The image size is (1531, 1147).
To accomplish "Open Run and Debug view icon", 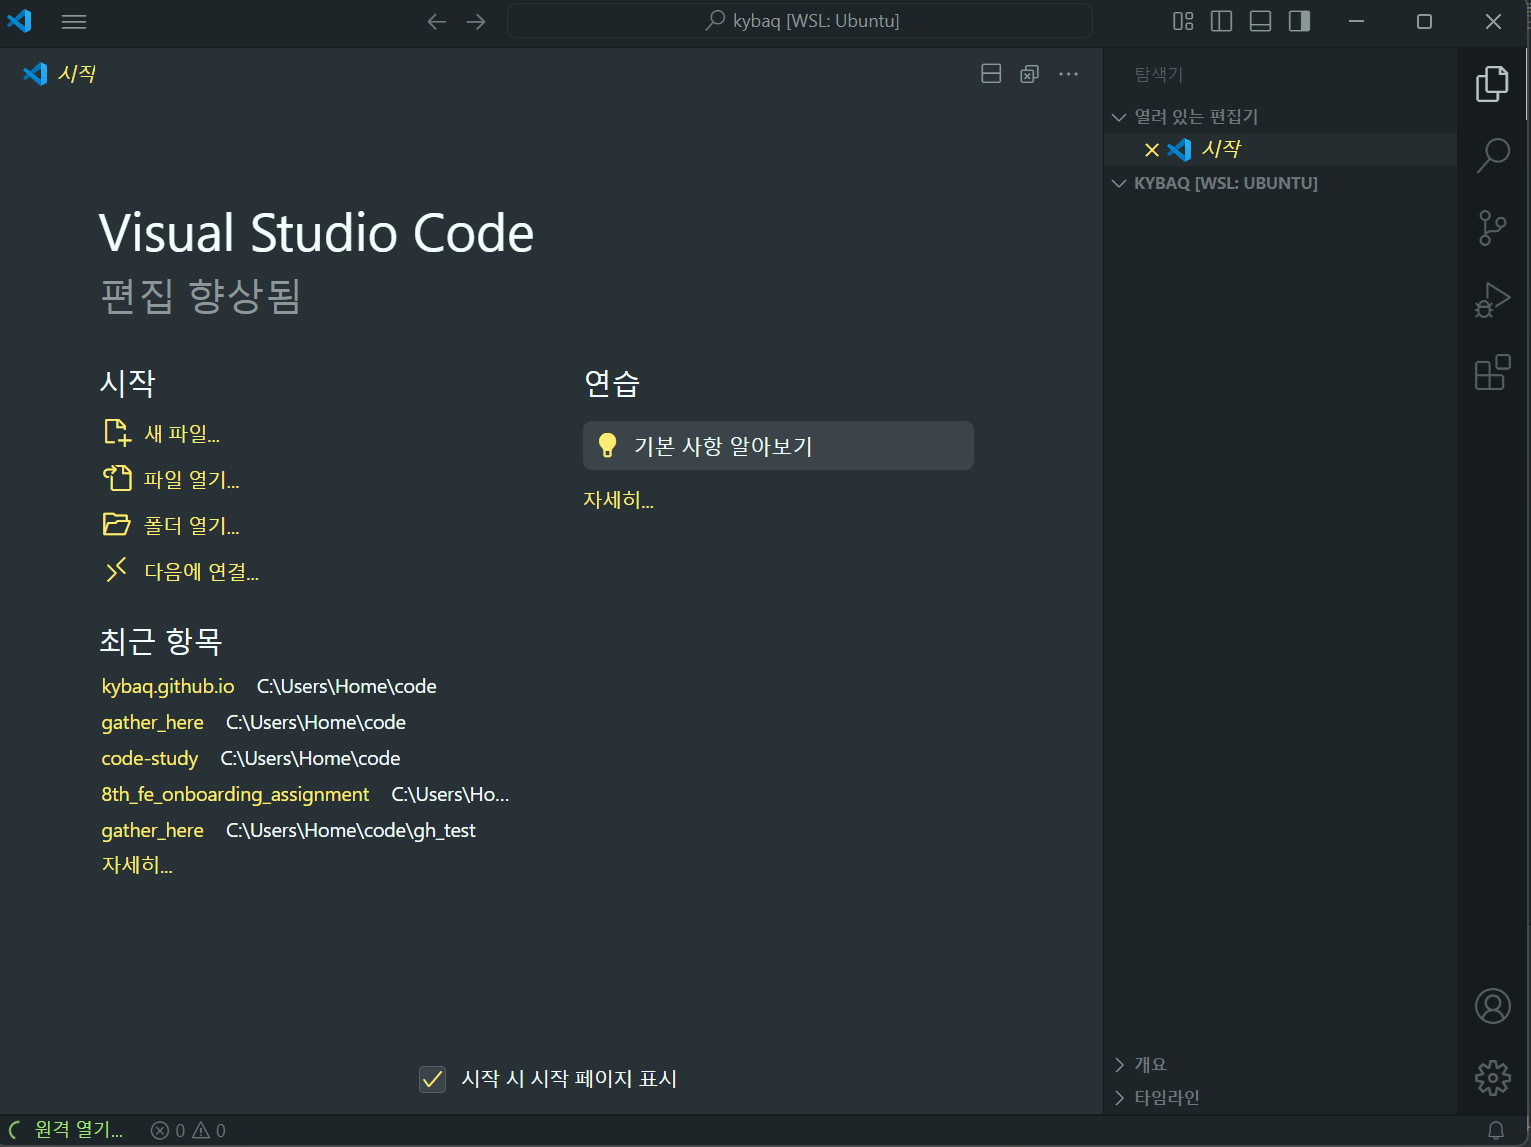I will click(x=1492, y=300).
